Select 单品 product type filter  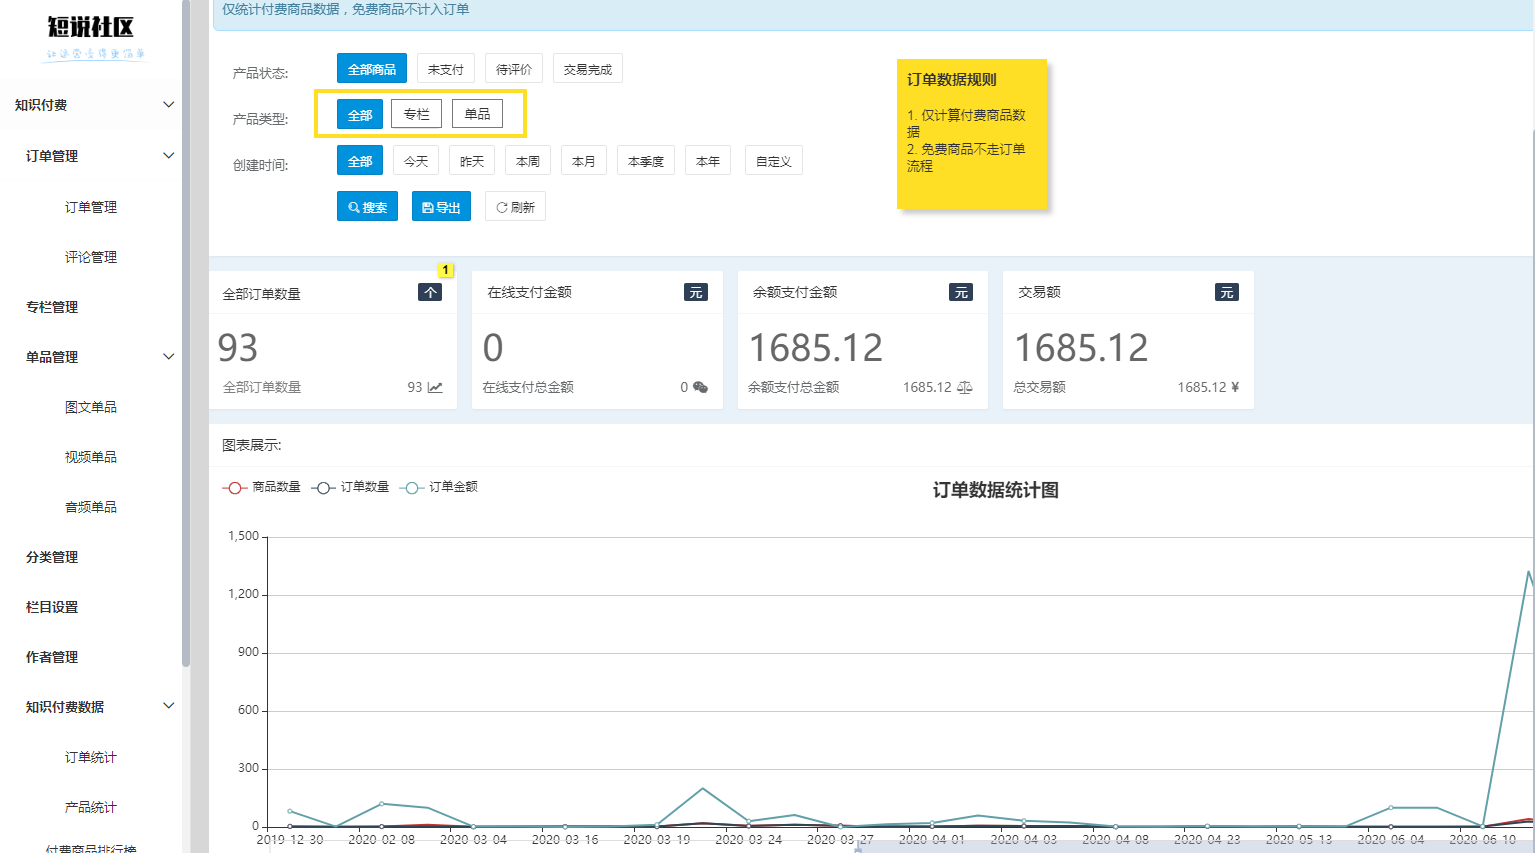(478, 114)
